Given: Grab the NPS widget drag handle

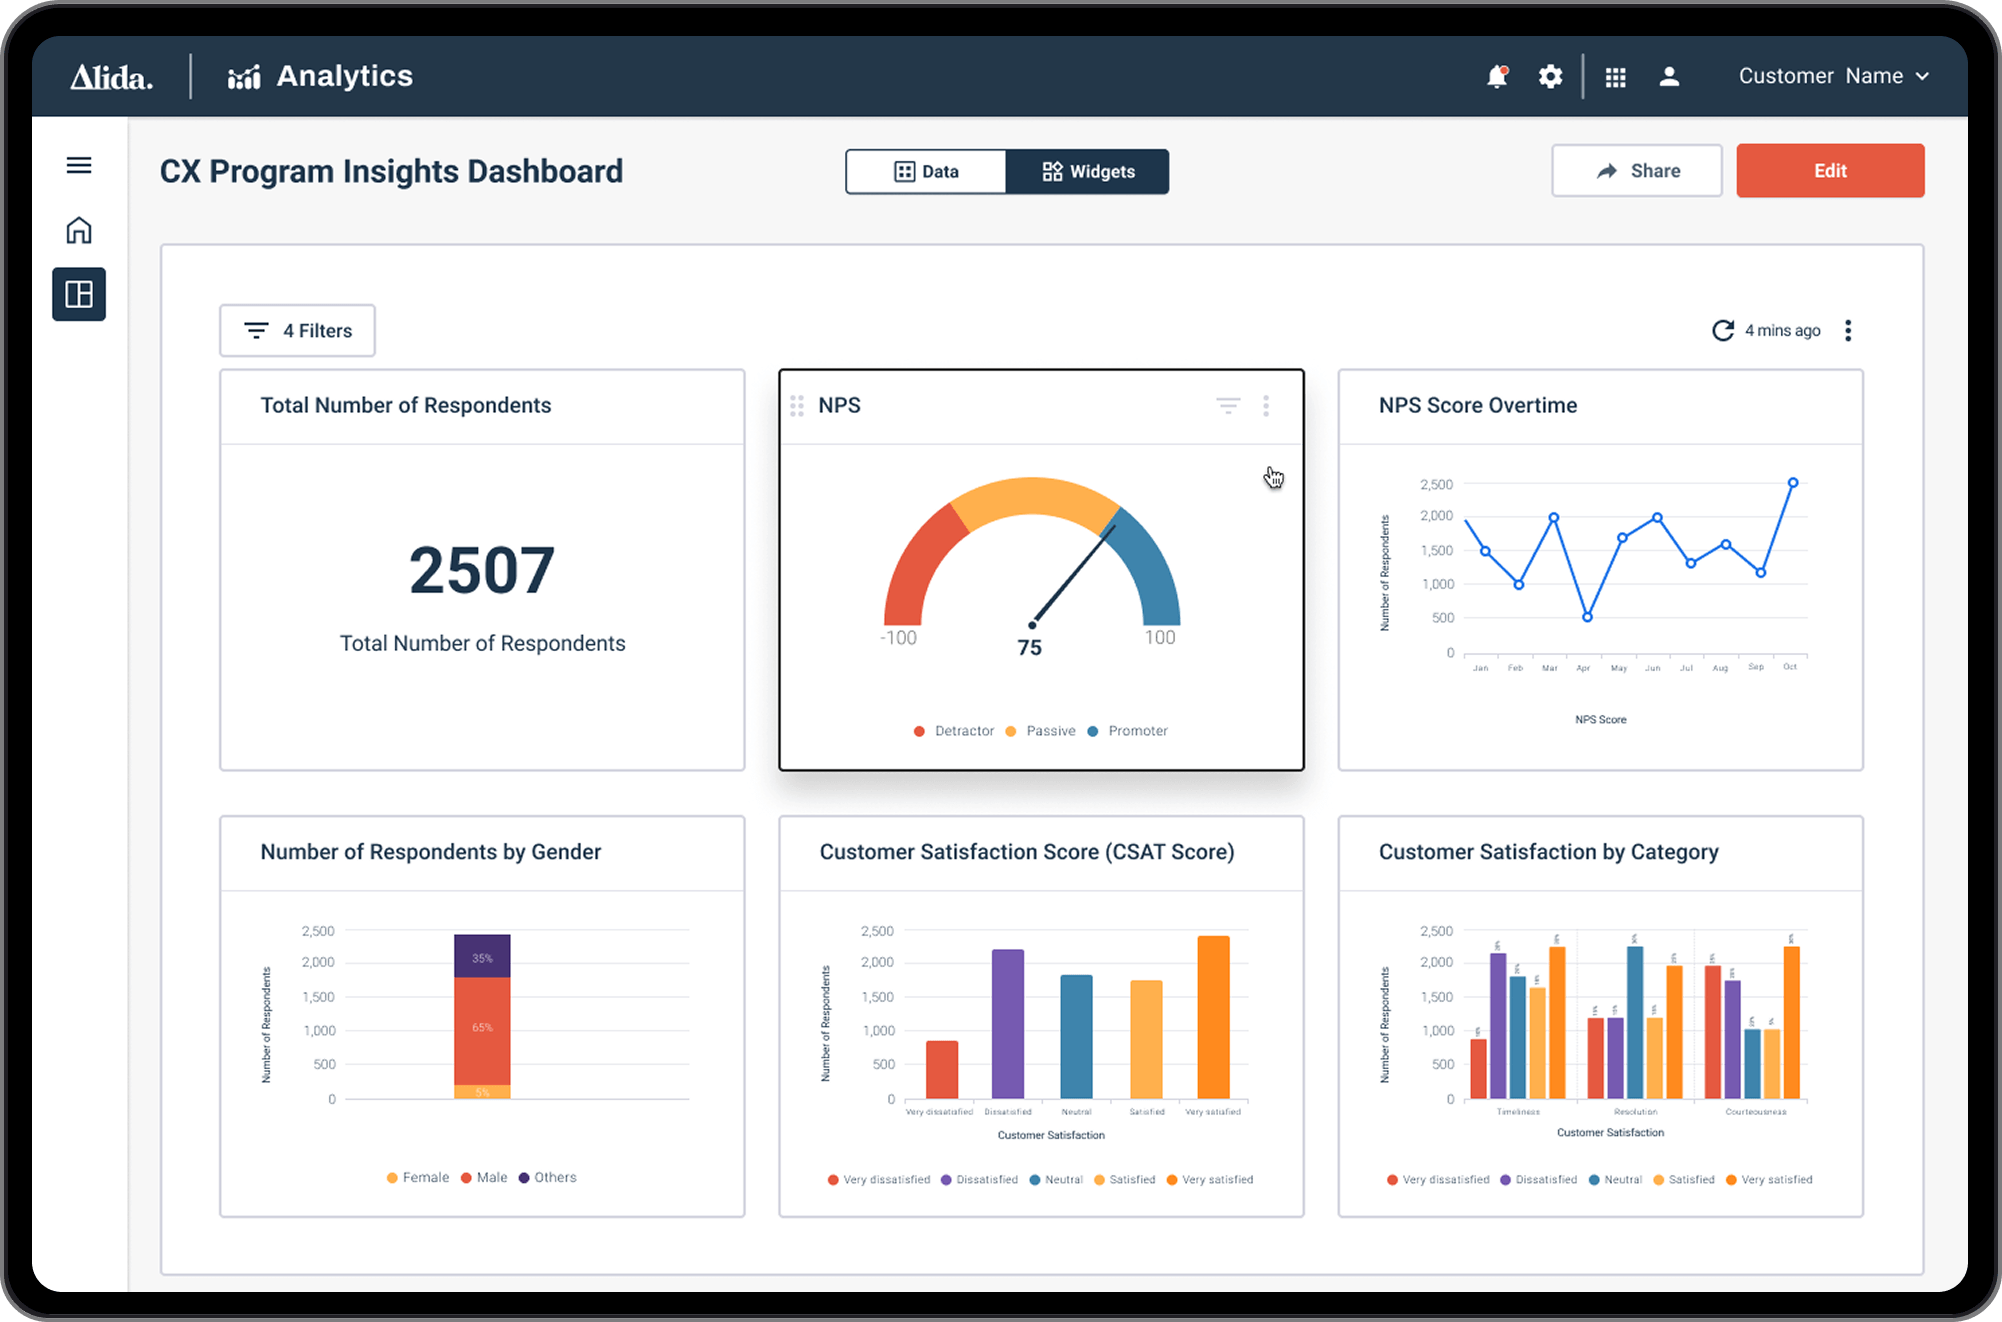Looking at the screenshot, I should point(797,405).
